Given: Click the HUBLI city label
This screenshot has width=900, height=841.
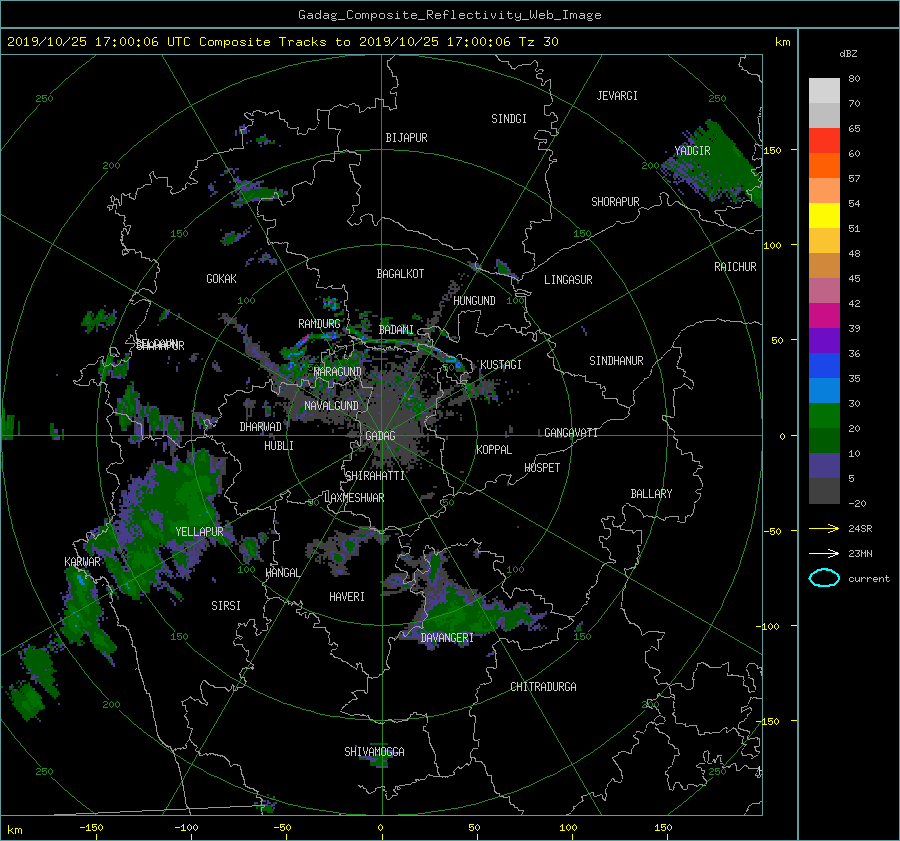Looking at the screenshot, I should 279,446.
